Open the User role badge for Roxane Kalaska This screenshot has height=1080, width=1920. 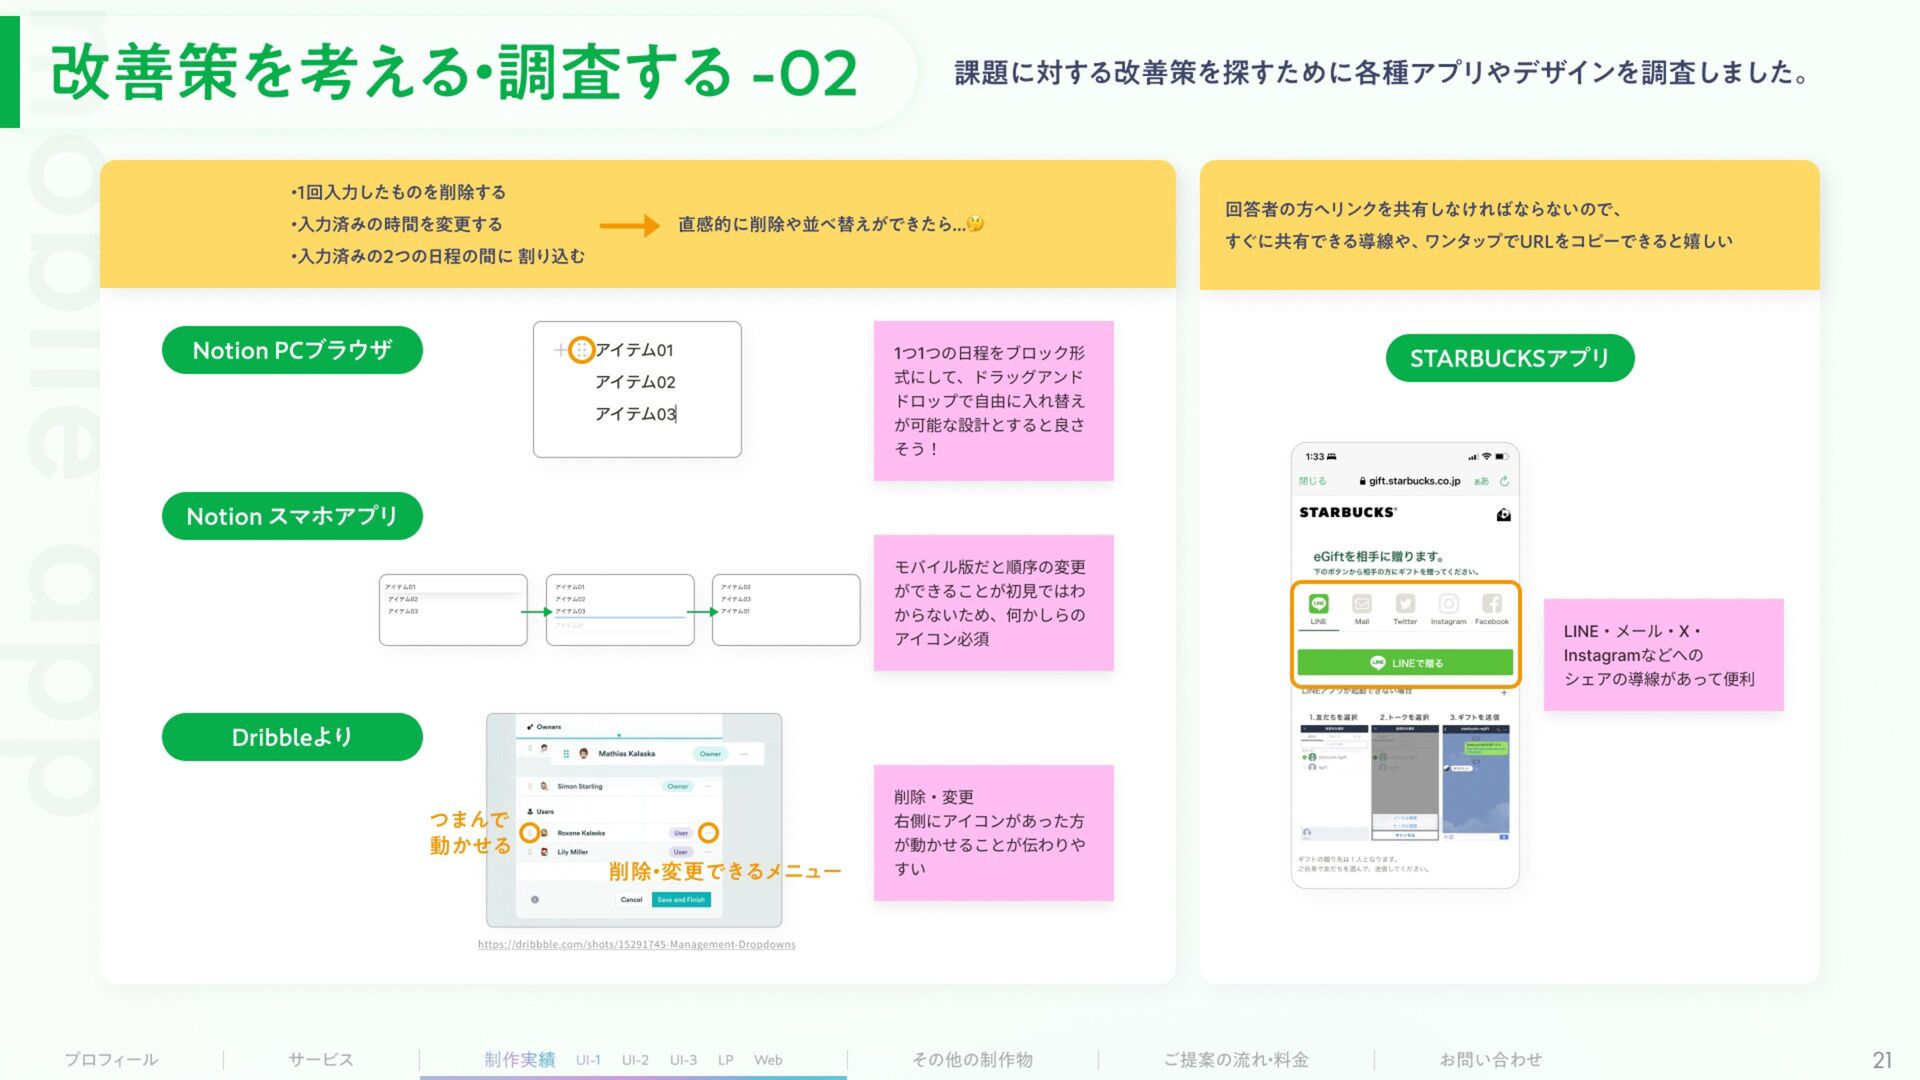click(681, 833)
